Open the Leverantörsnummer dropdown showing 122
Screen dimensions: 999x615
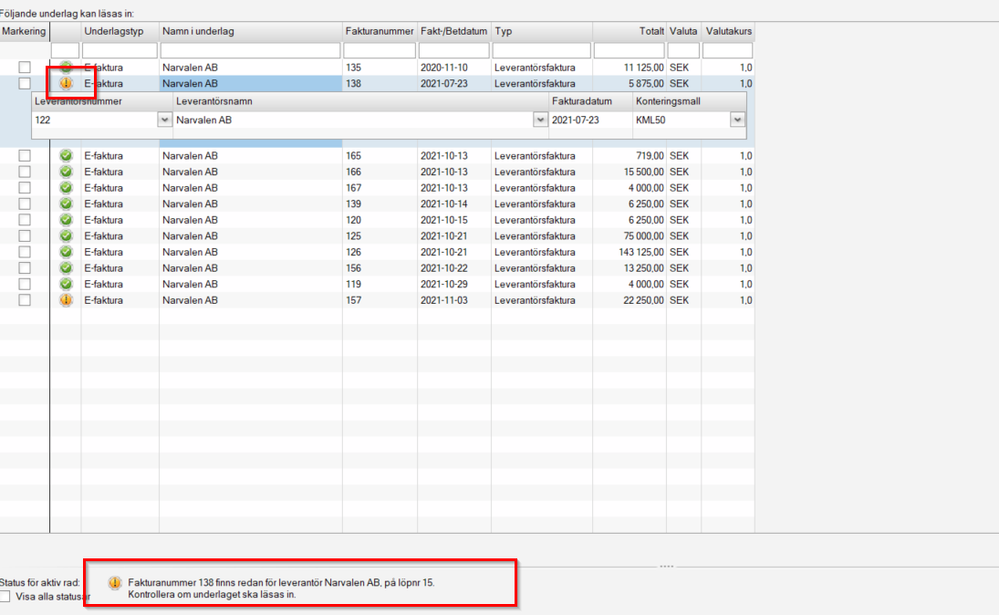tap(164, 120)
